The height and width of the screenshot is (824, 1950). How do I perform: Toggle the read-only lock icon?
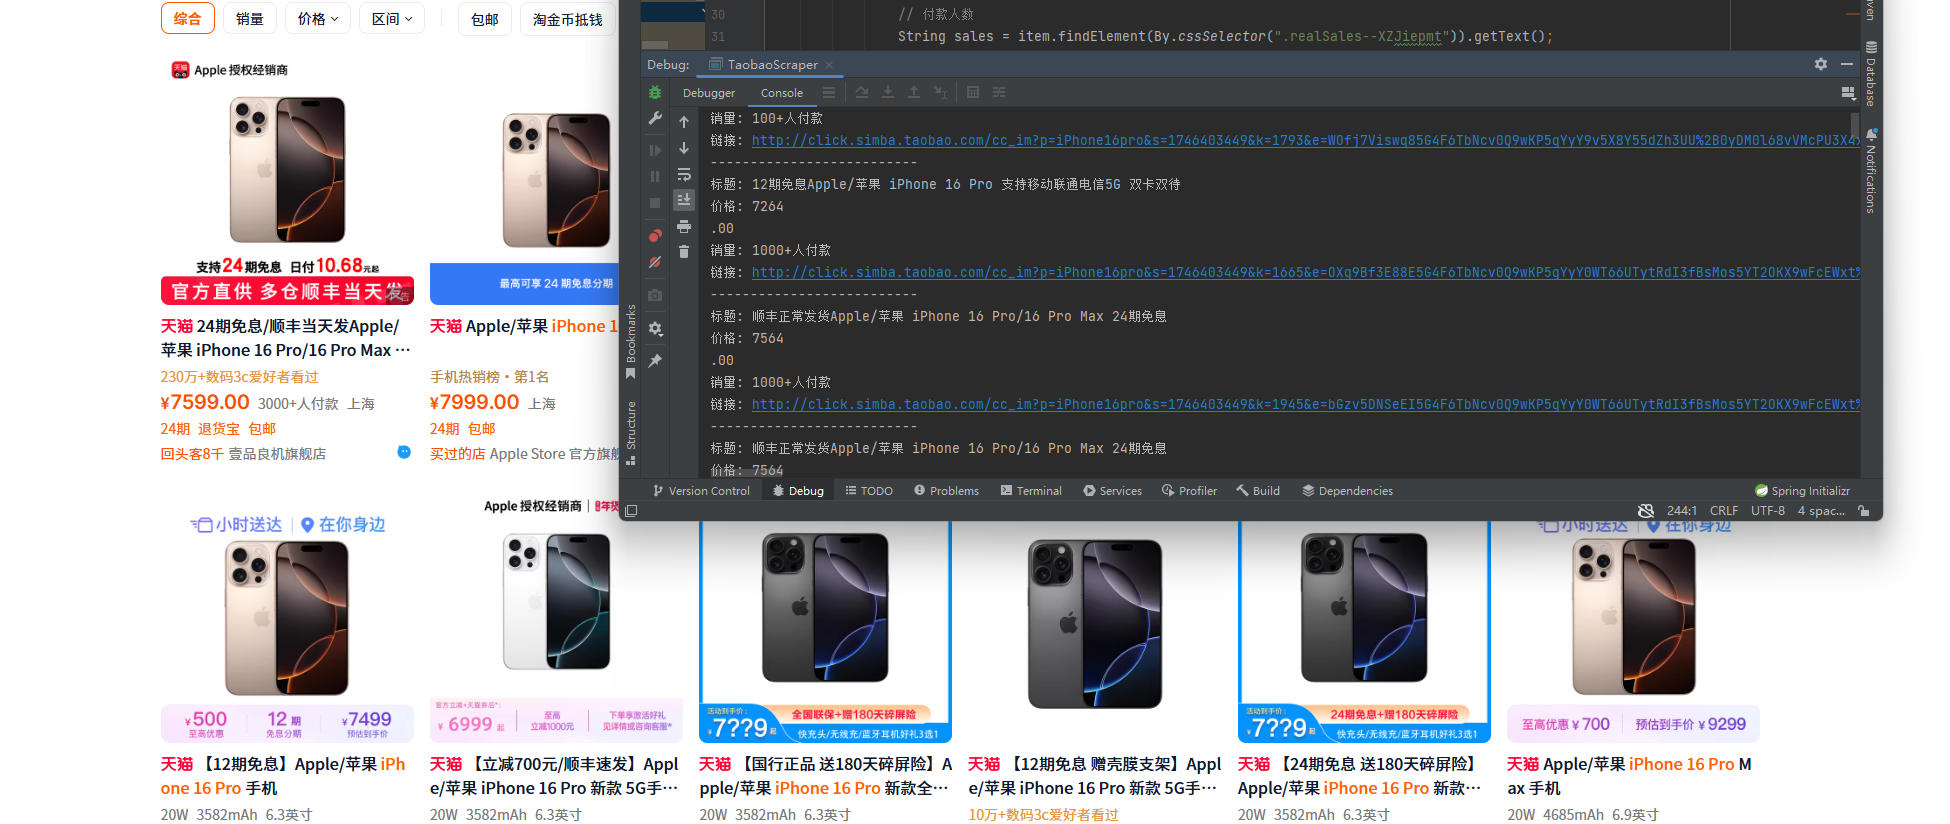[1864, 511]
